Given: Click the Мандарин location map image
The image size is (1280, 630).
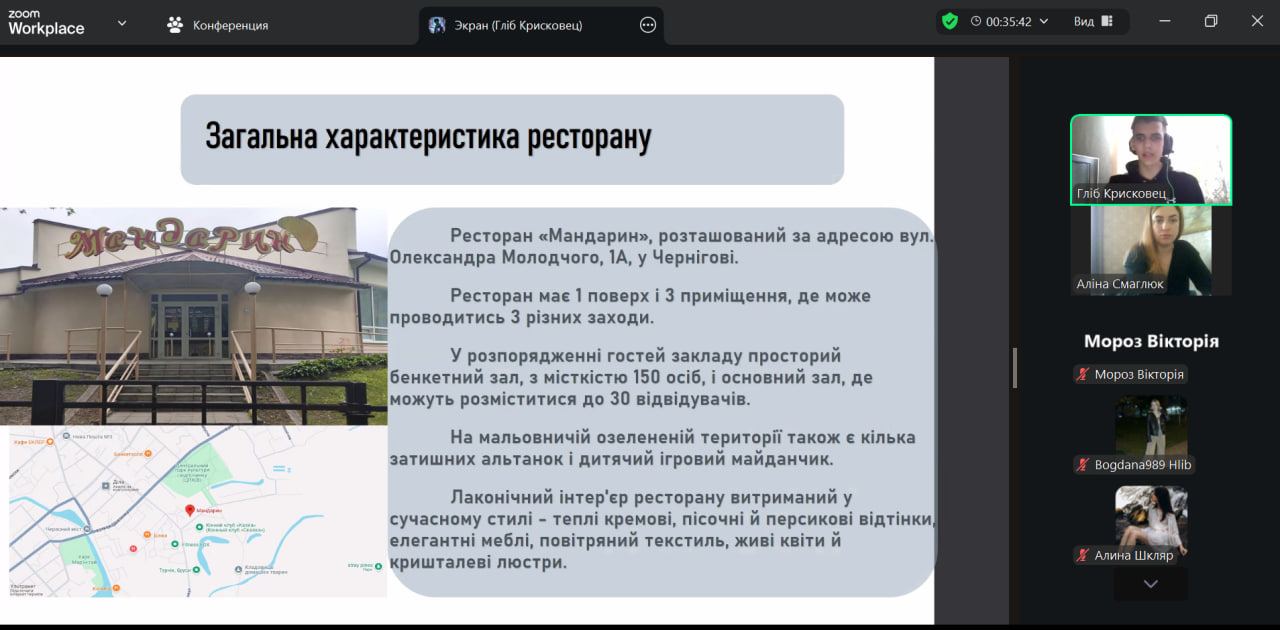Looking at the screenshot, I should point(197,512).
